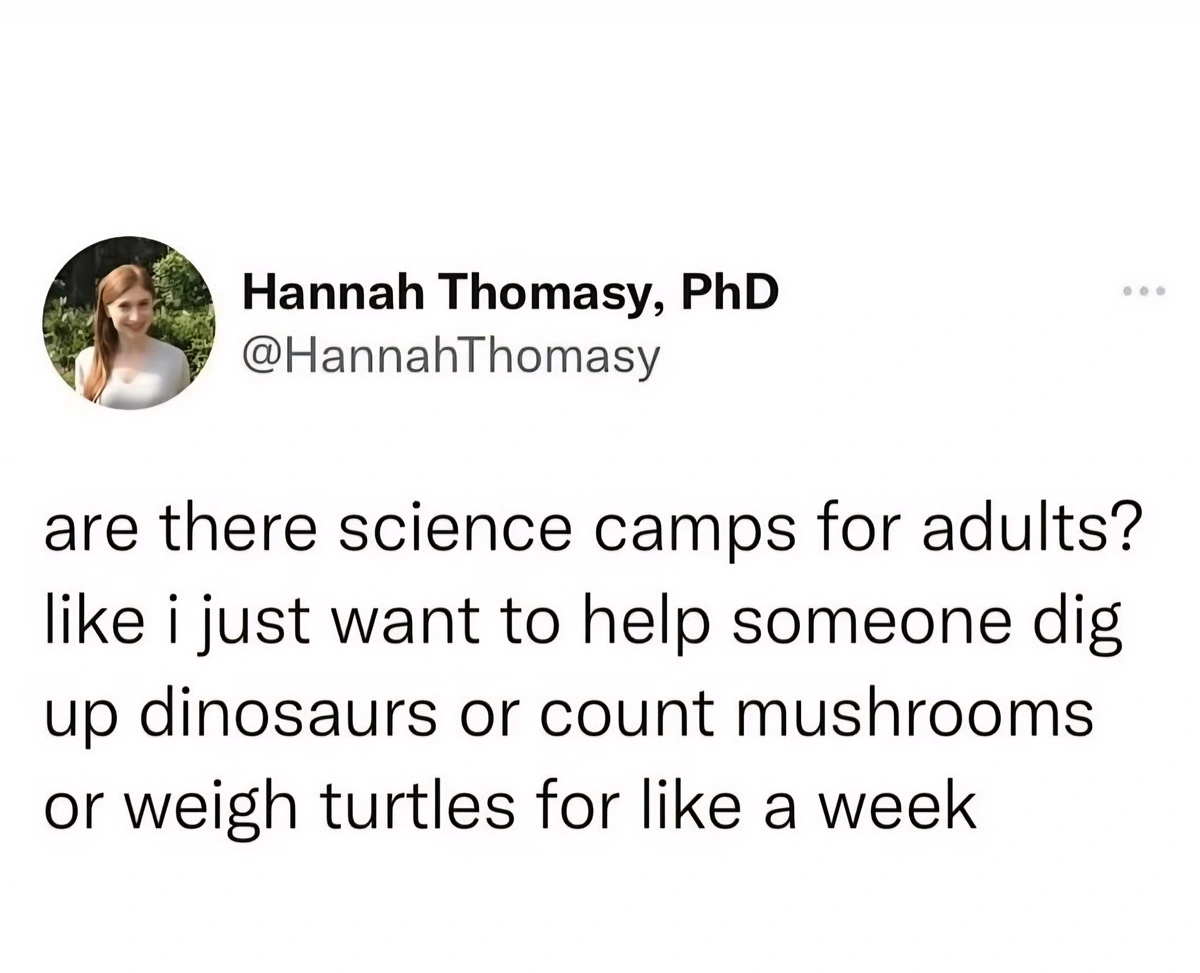
Task: Click the word "weigh" in the tweet
Action: (x=201, y=806)
